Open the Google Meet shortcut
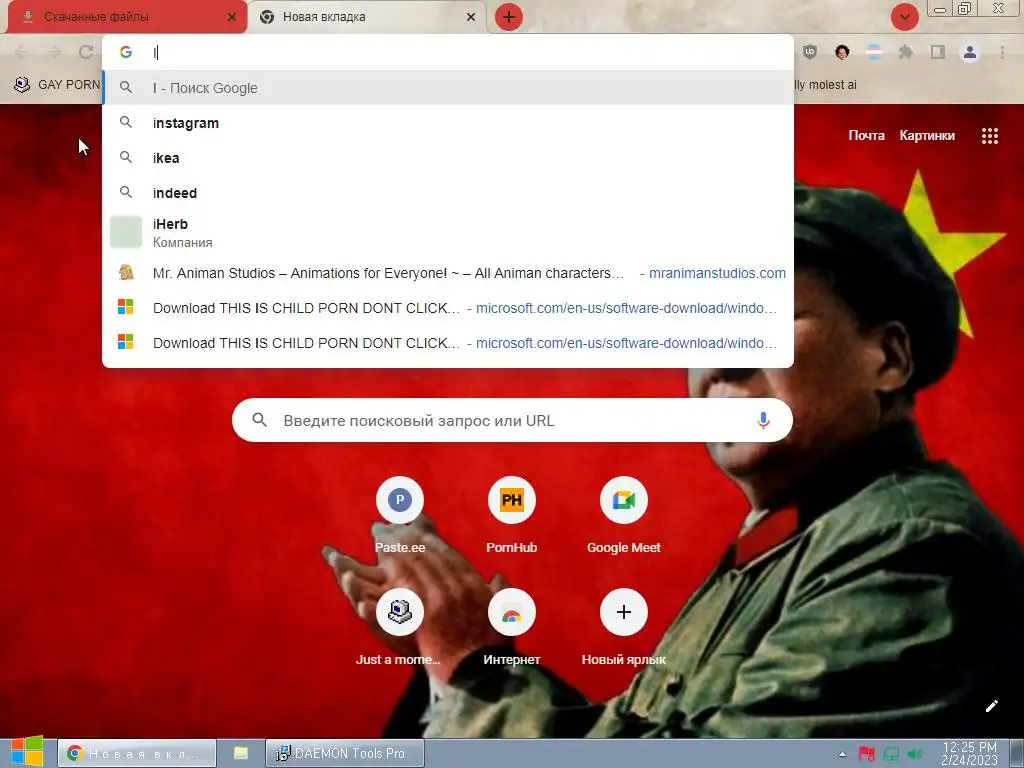Viewport: 1024px width, 768px height. click(624, 516)
